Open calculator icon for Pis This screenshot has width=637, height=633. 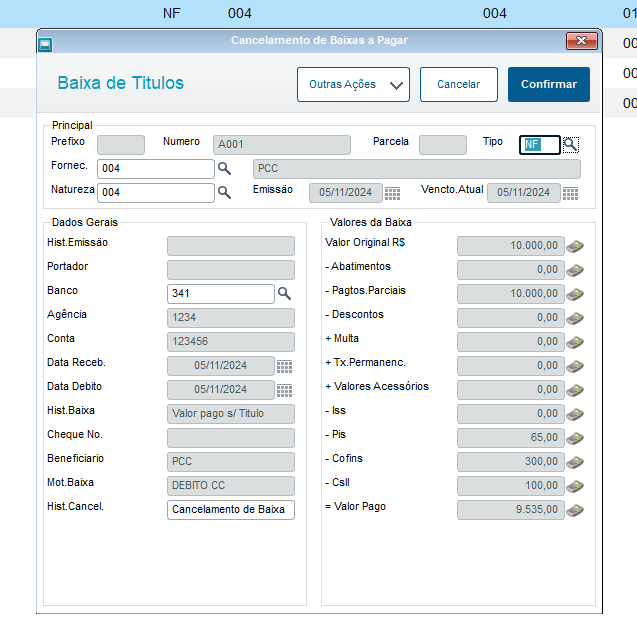[575, 438]
